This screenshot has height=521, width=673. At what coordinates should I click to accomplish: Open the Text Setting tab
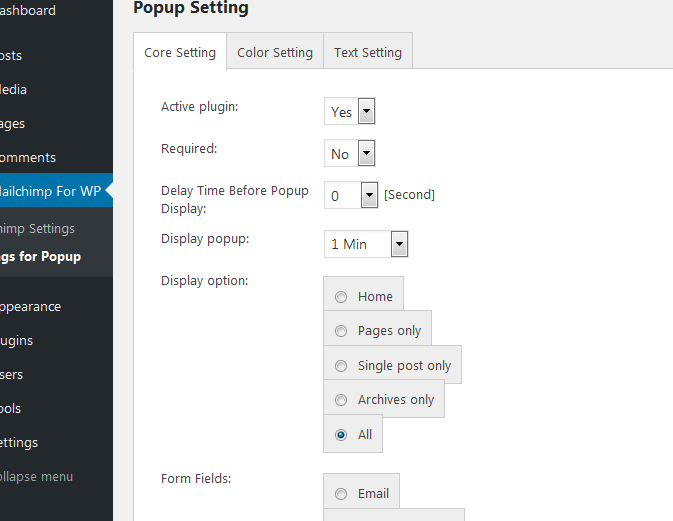tap(368, 51)
